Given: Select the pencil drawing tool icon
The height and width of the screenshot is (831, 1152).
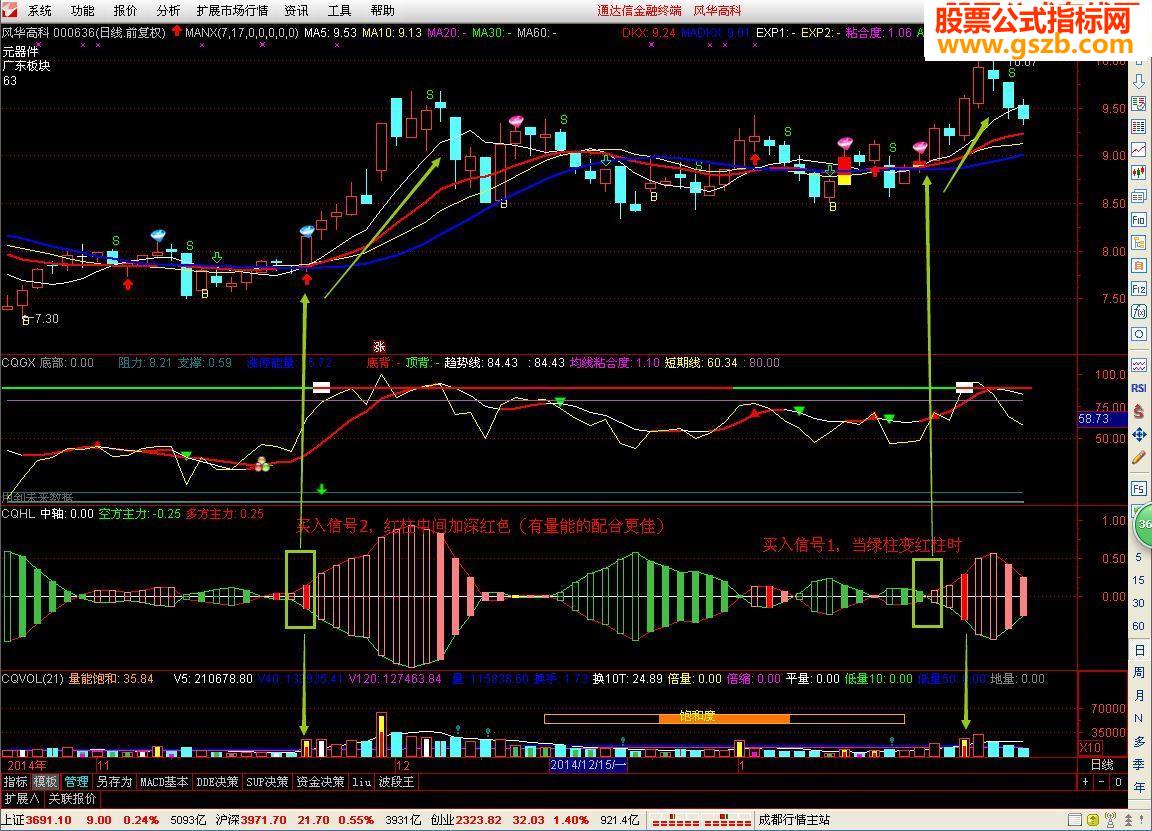Looking at the screenshot, I should pyautogui.click(x=1139, y=458).
